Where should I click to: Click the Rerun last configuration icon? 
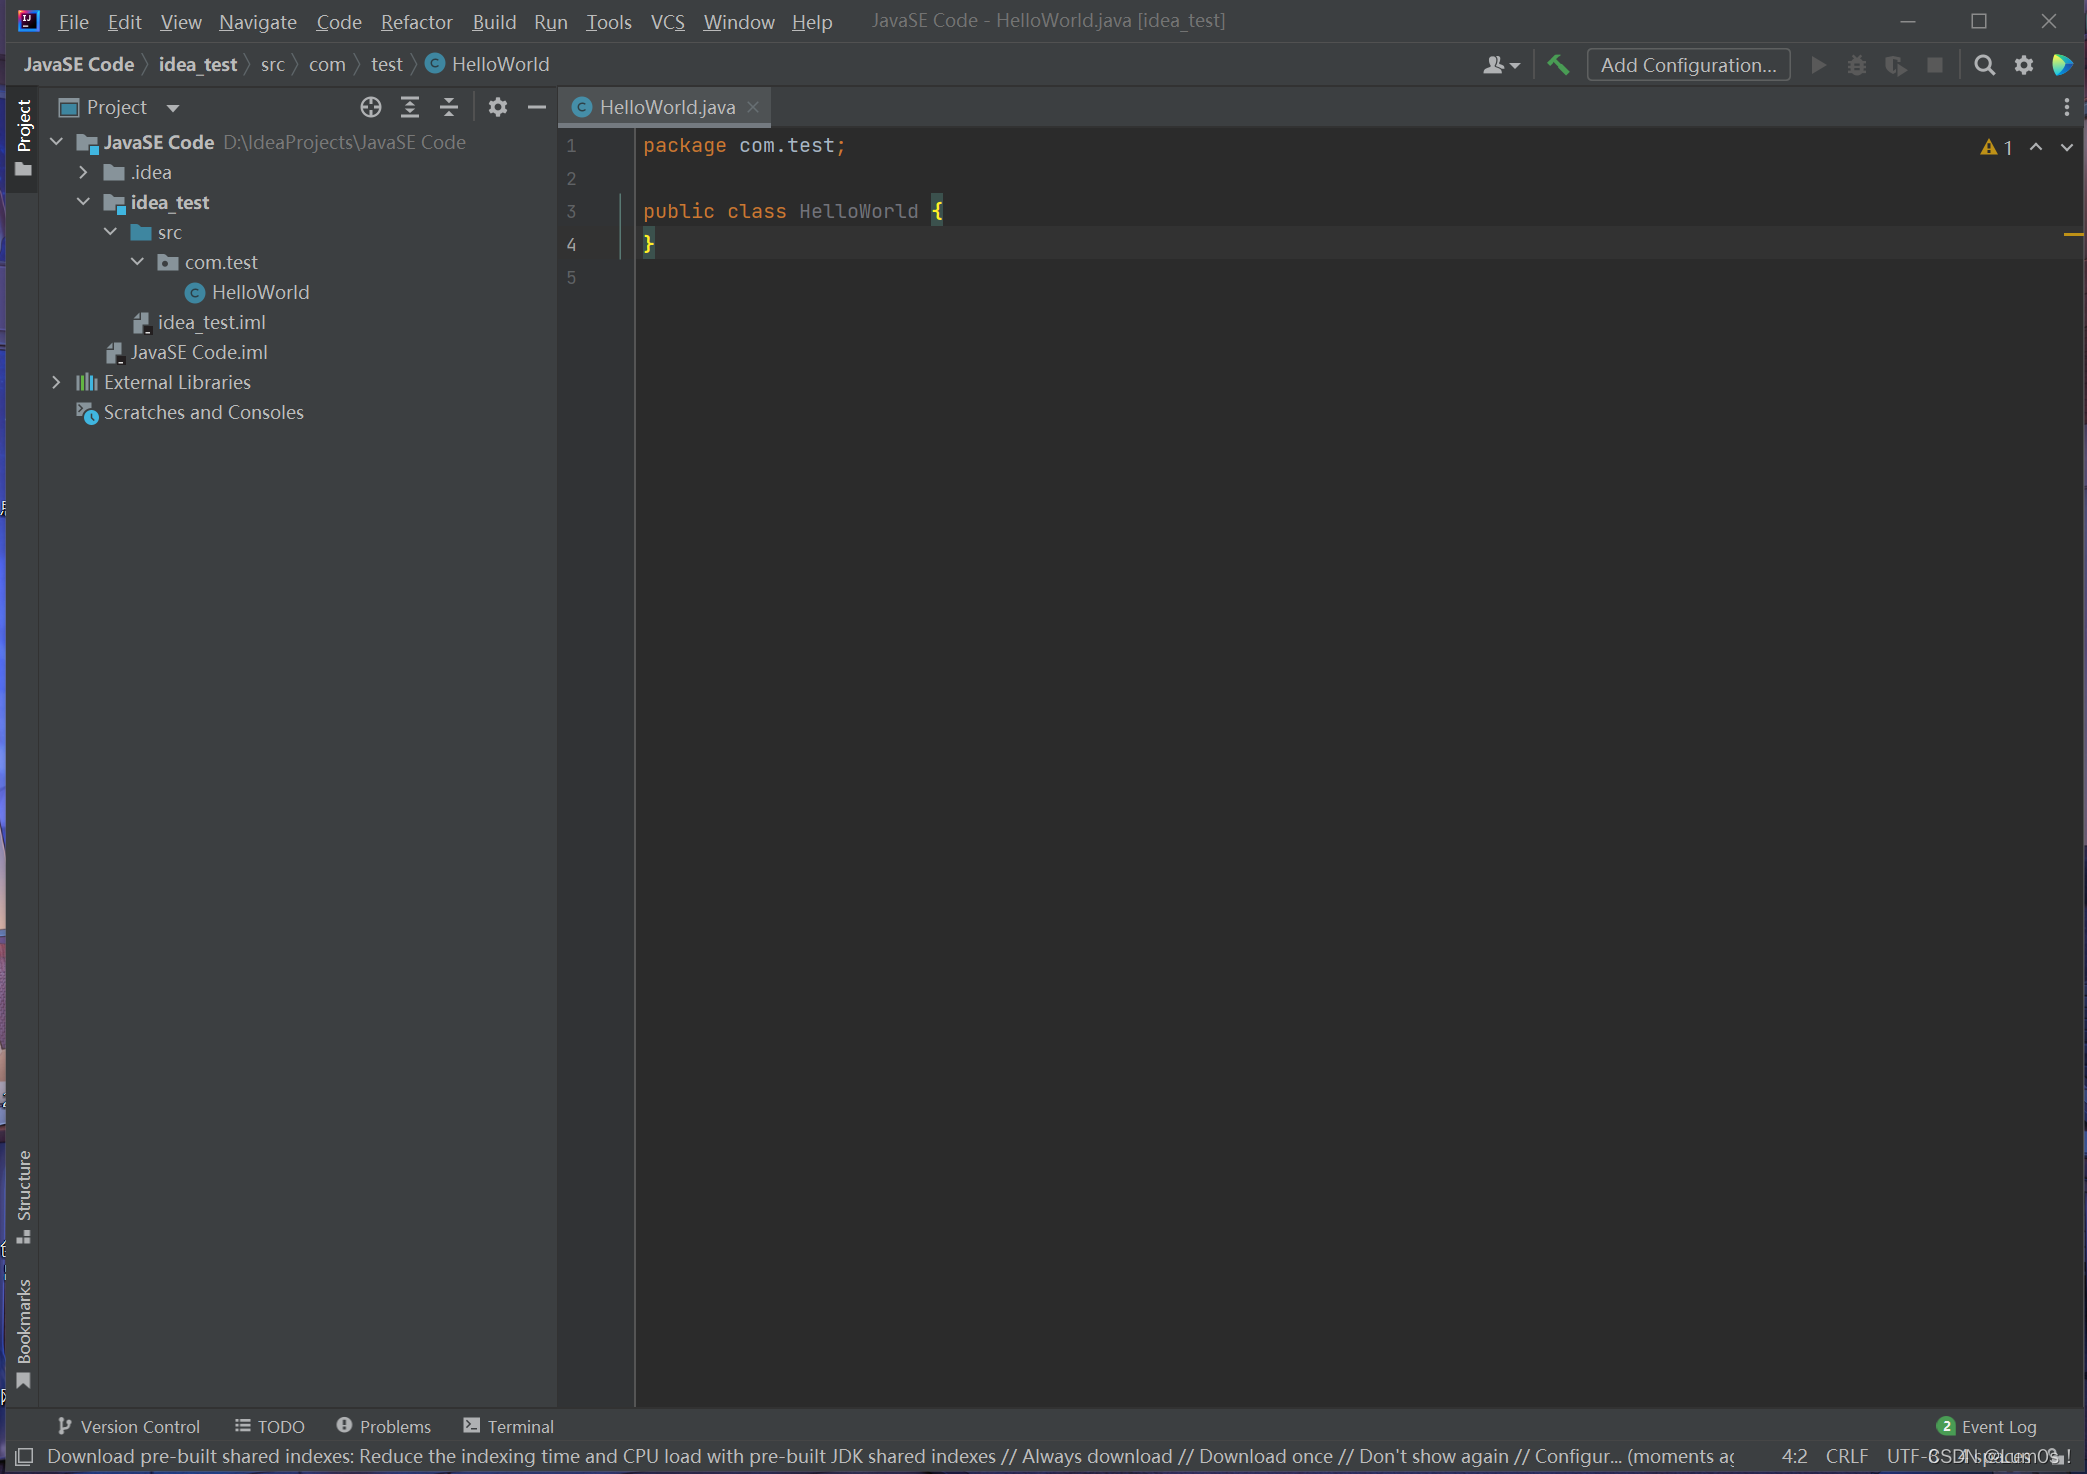1819,65
